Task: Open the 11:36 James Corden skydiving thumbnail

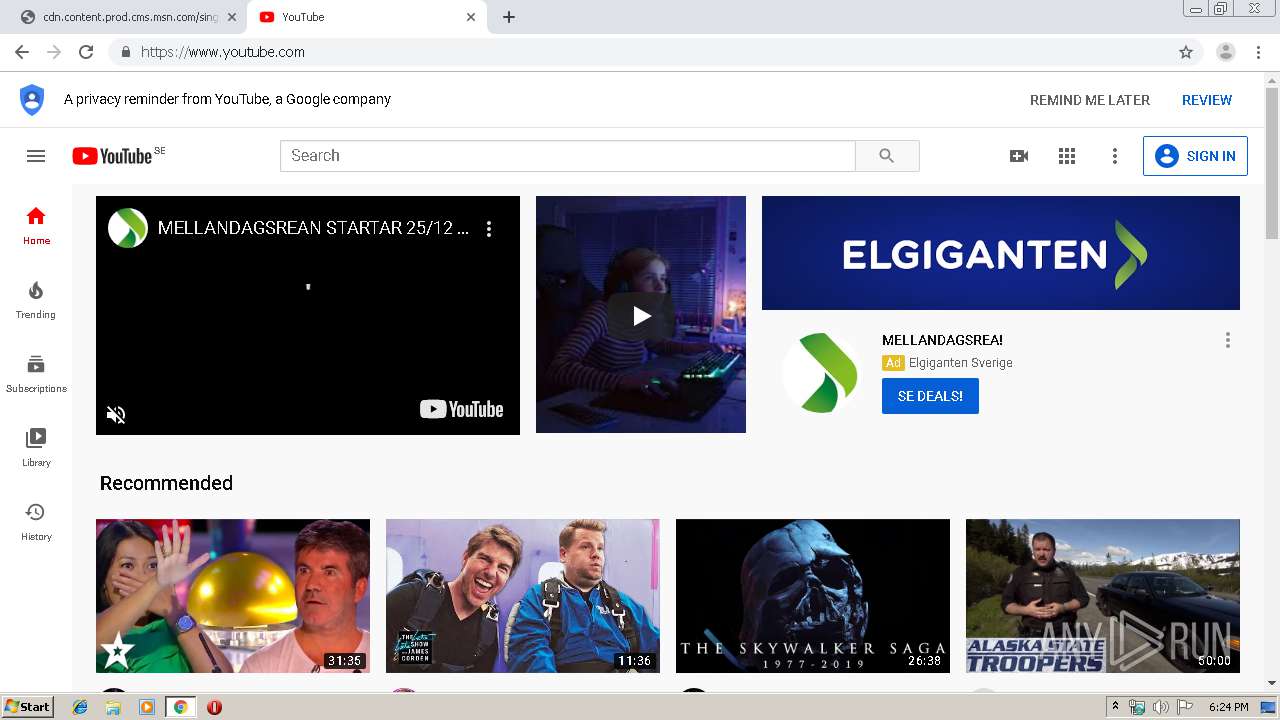Action: 523,596
